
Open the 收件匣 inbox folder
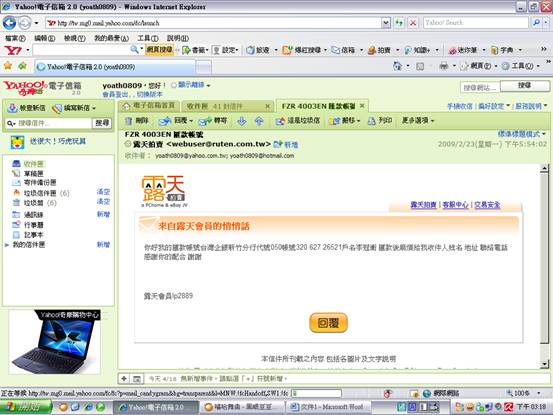coord(34,164)
